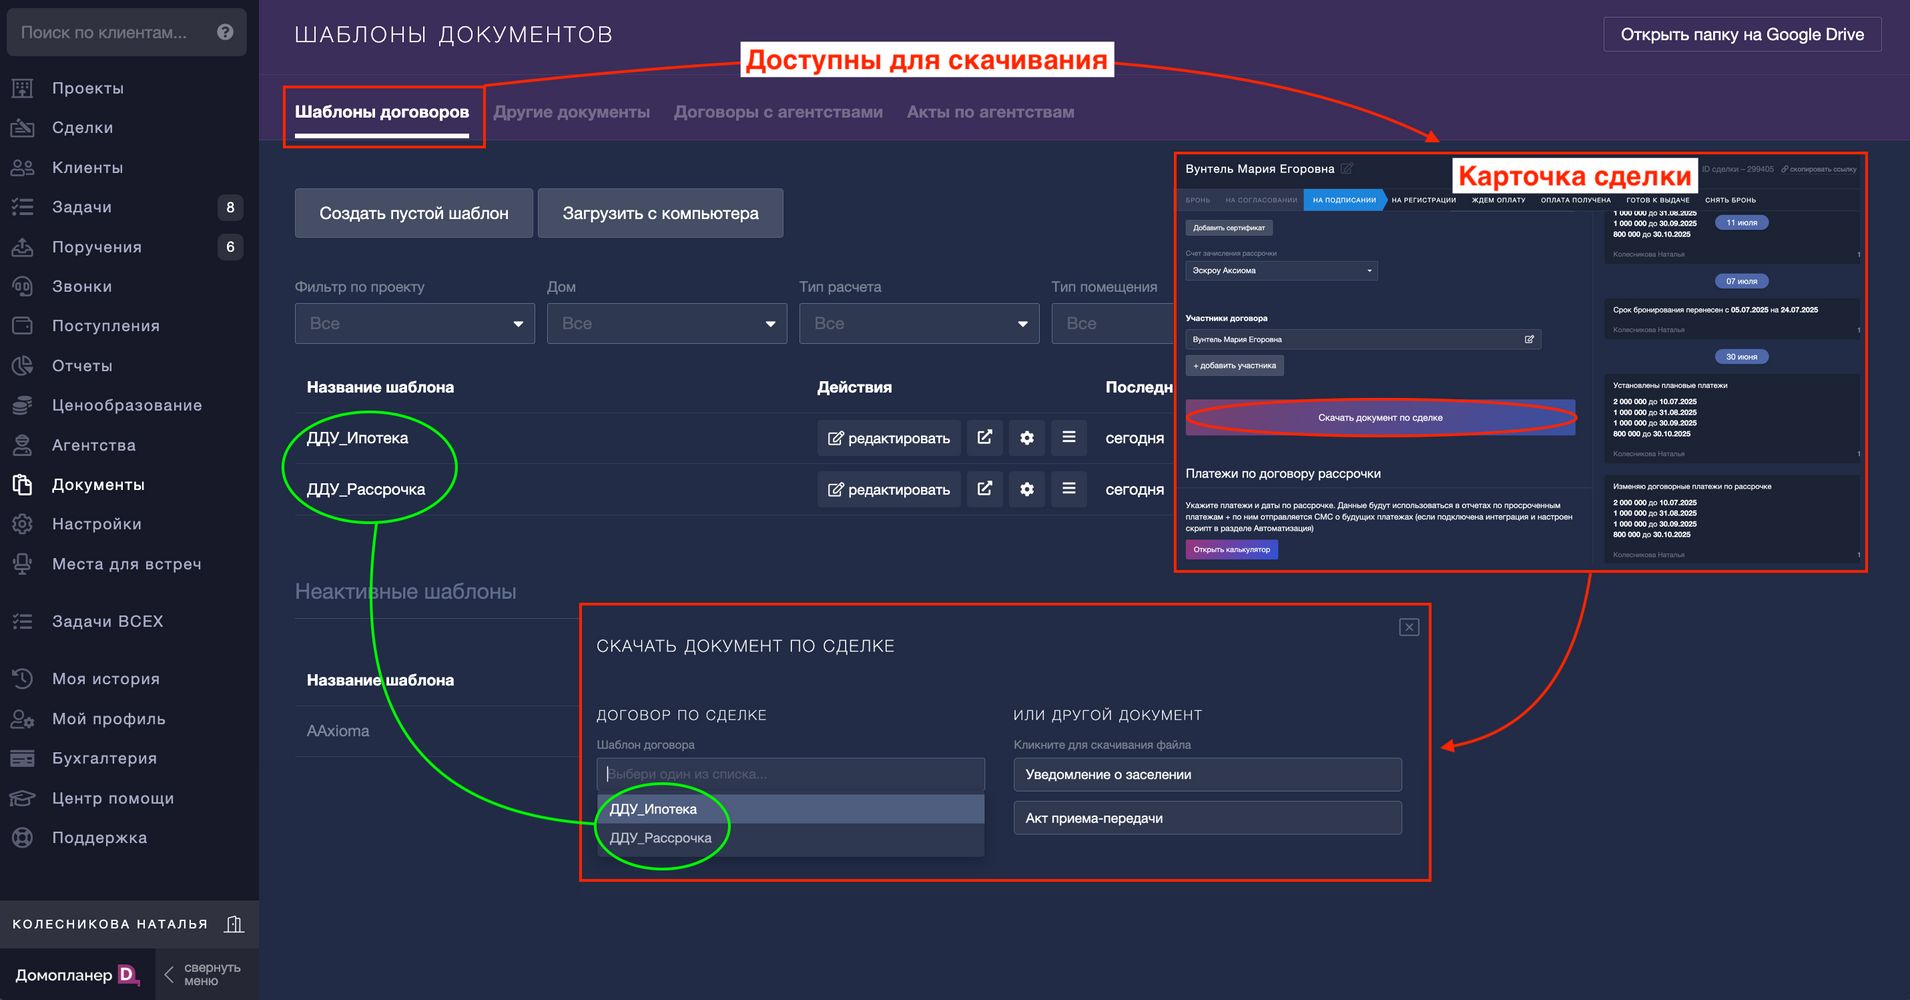Screen dimensions: 1910x1000
Task: Open the Договоры с агентствами tab
Action: point(778,112)
